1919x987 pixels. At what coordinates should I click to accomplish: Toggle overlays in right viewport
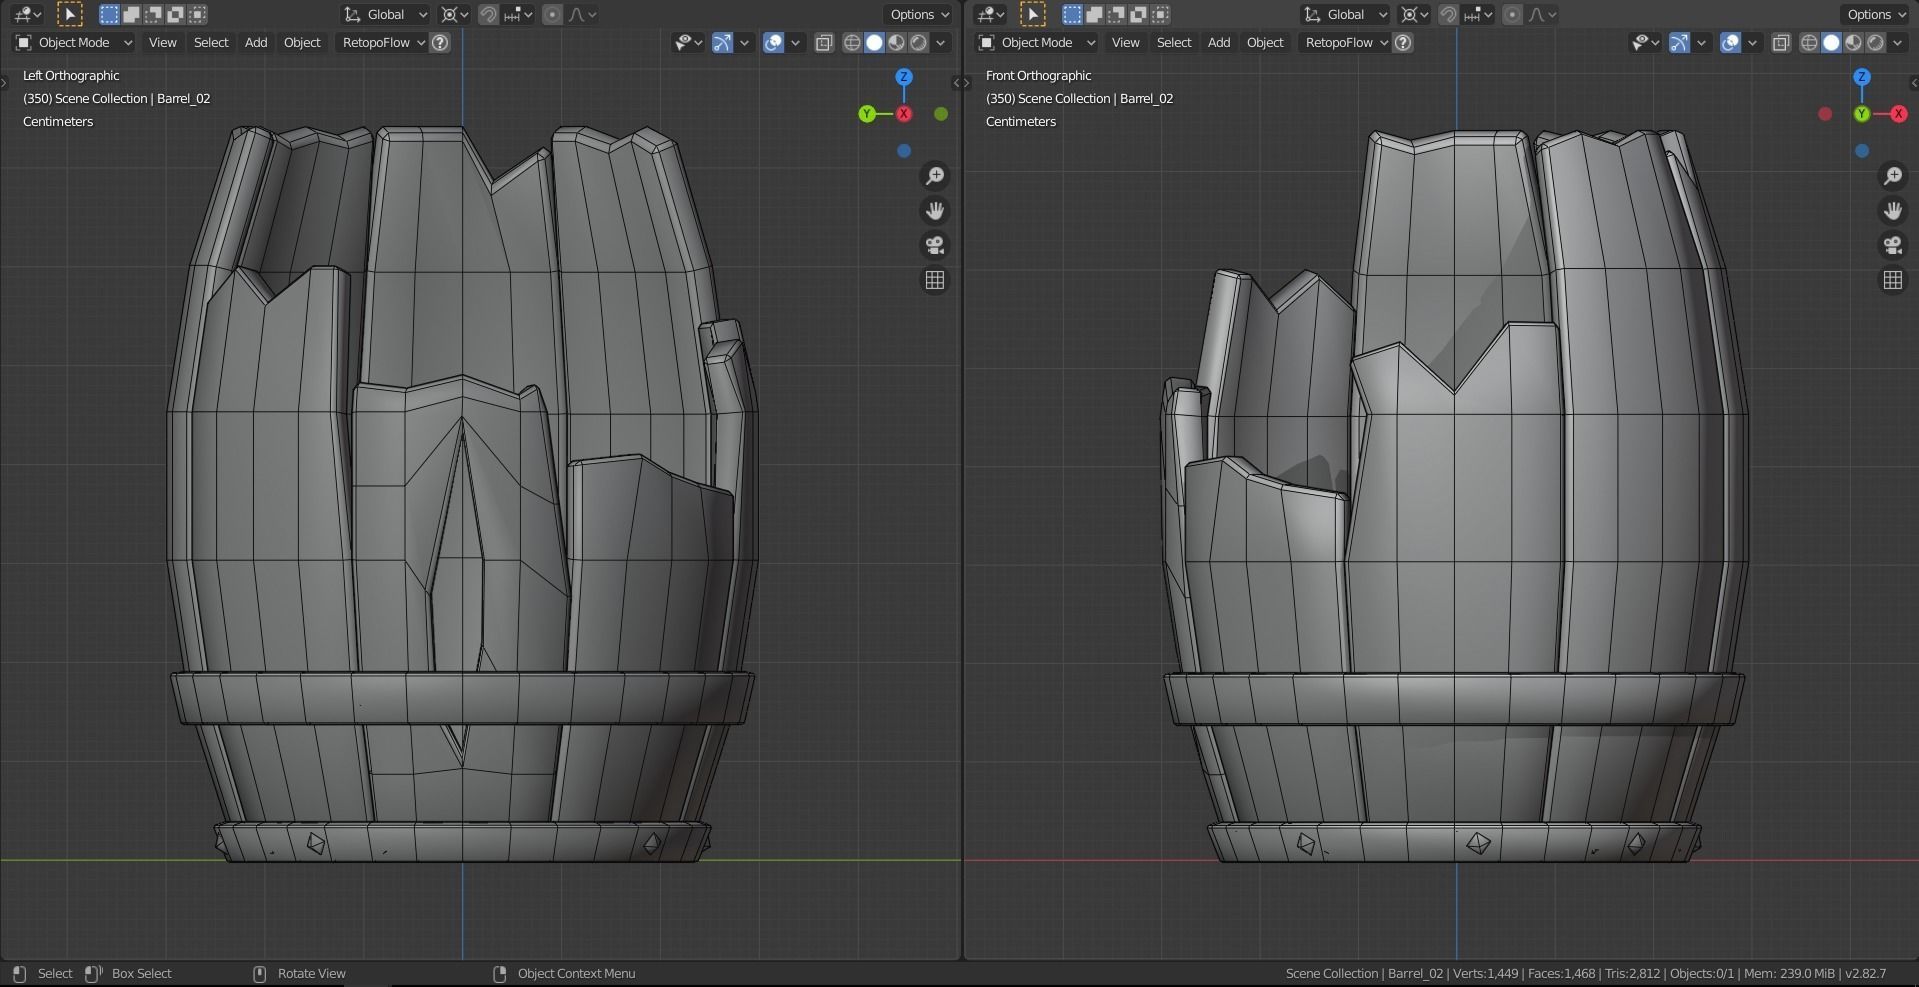tap(1730, 42)
